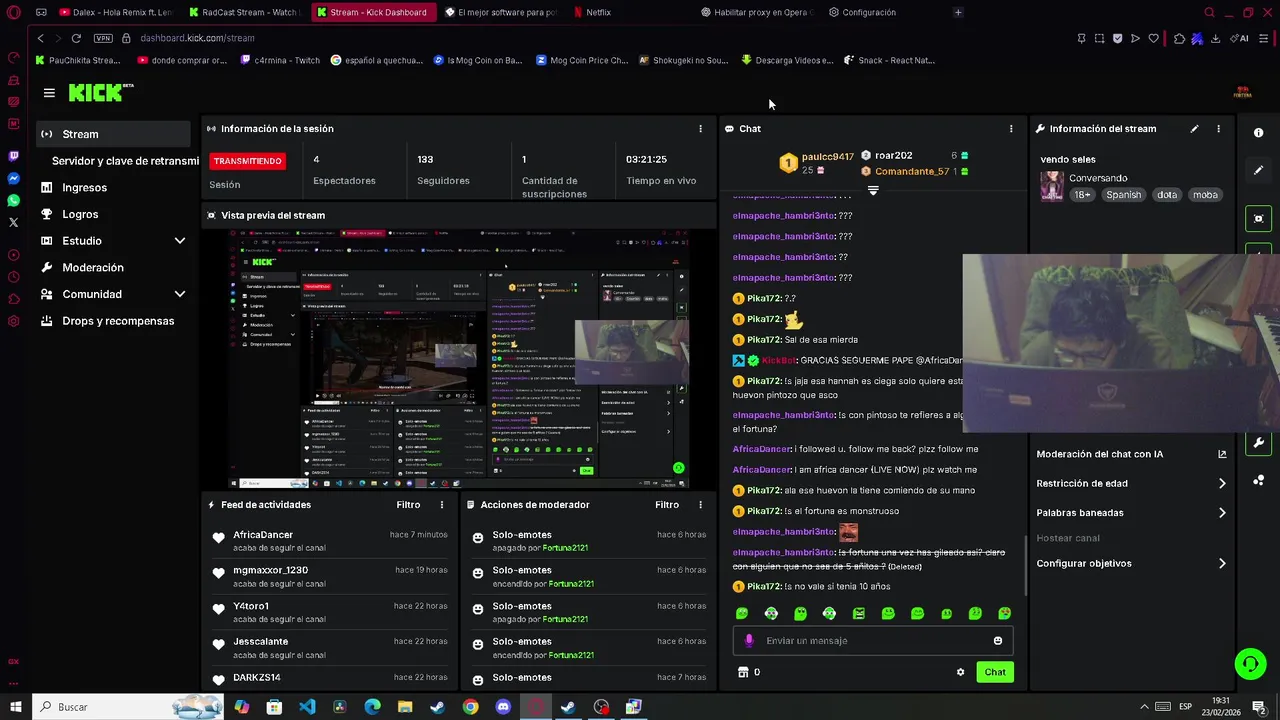Open Twitch in Opera sidebar

13,156
